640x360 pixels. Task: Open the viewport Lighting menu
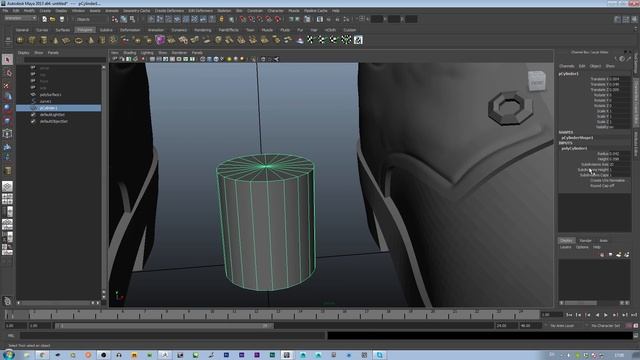[147, 53]
